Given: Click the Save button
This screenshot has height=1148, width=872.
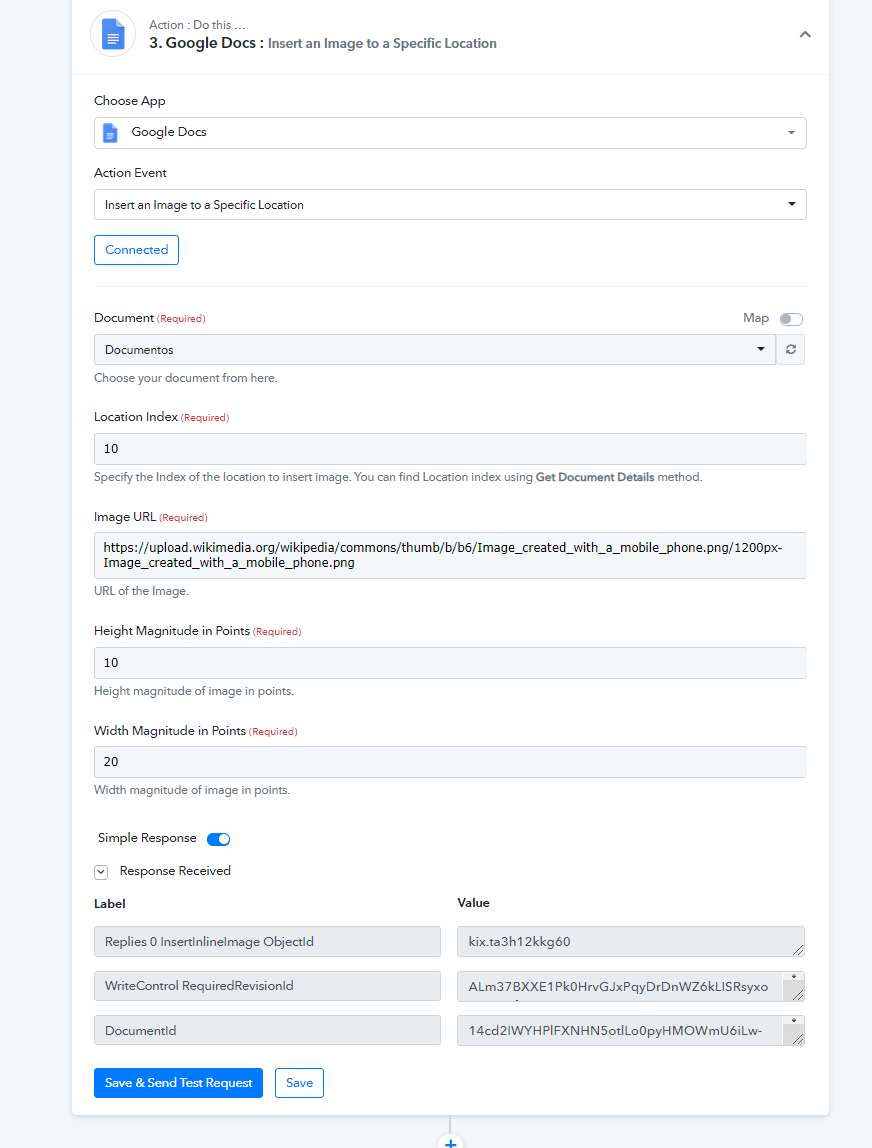Looking at the screenshot, I should [x=299, y=1083].
